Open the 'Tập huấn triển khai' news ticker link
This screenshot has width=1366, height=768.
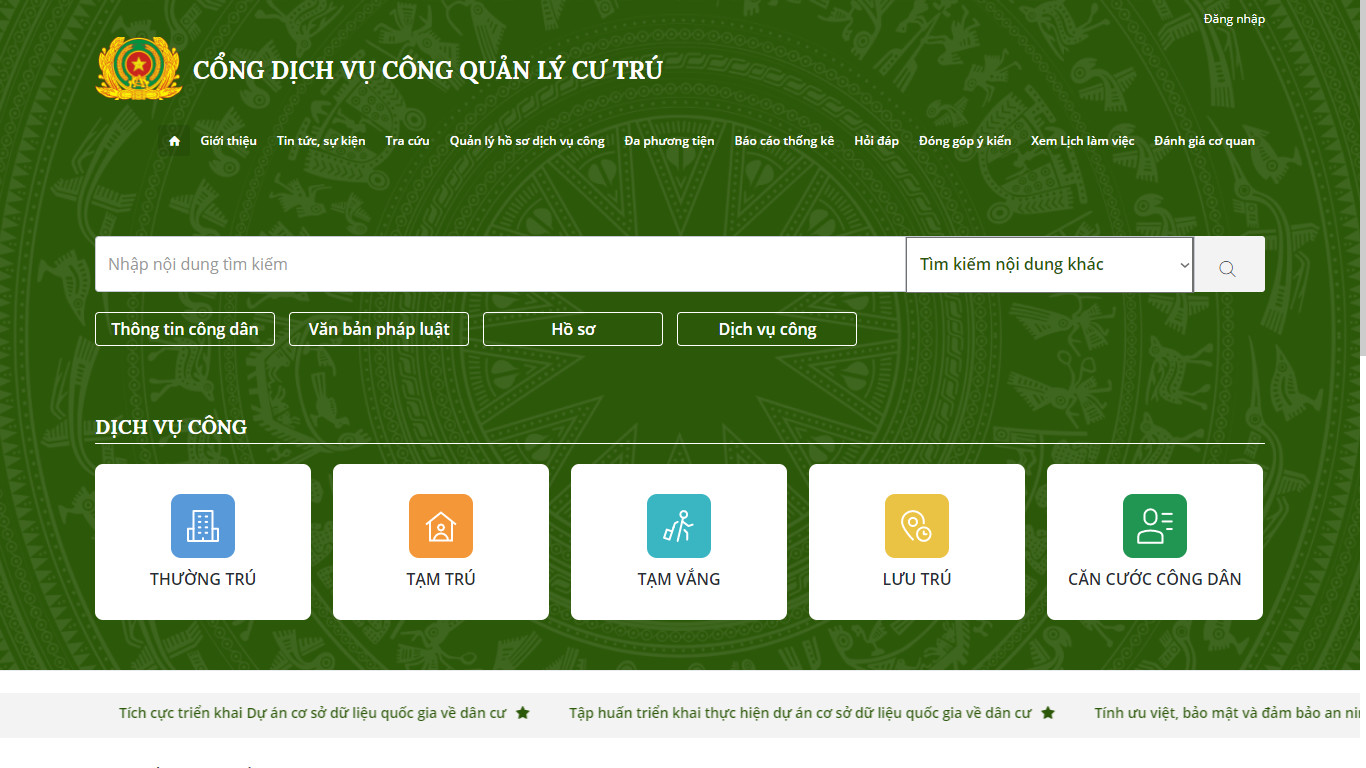[800, 713]
